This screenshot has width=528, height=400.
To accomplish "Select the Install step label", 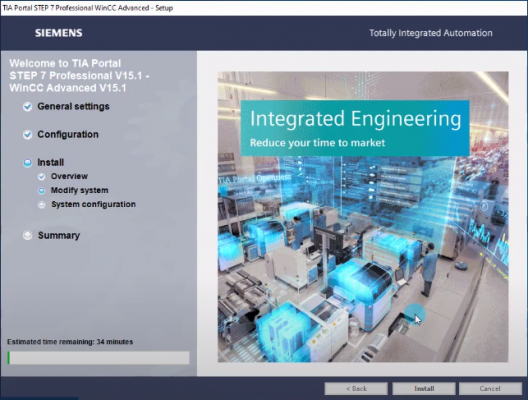I will [51, 162].
